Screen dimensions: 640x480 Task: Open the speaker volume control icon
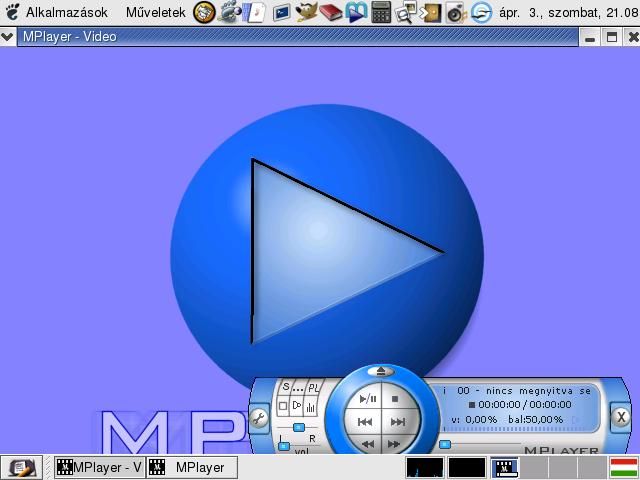click(x=456, y=13)
